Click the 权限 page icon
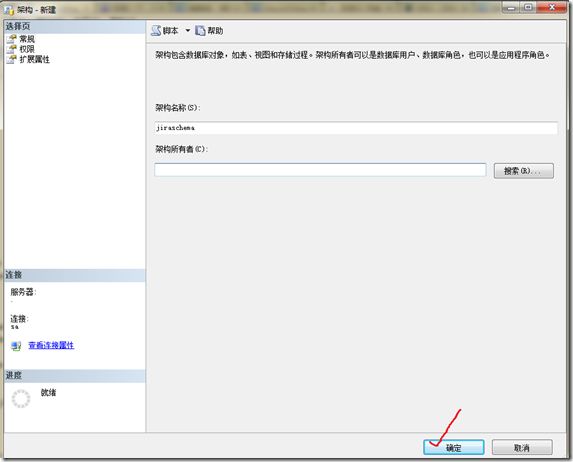Image resolution: width=573 pixels, height=462 pixels. tap(12, 49)
